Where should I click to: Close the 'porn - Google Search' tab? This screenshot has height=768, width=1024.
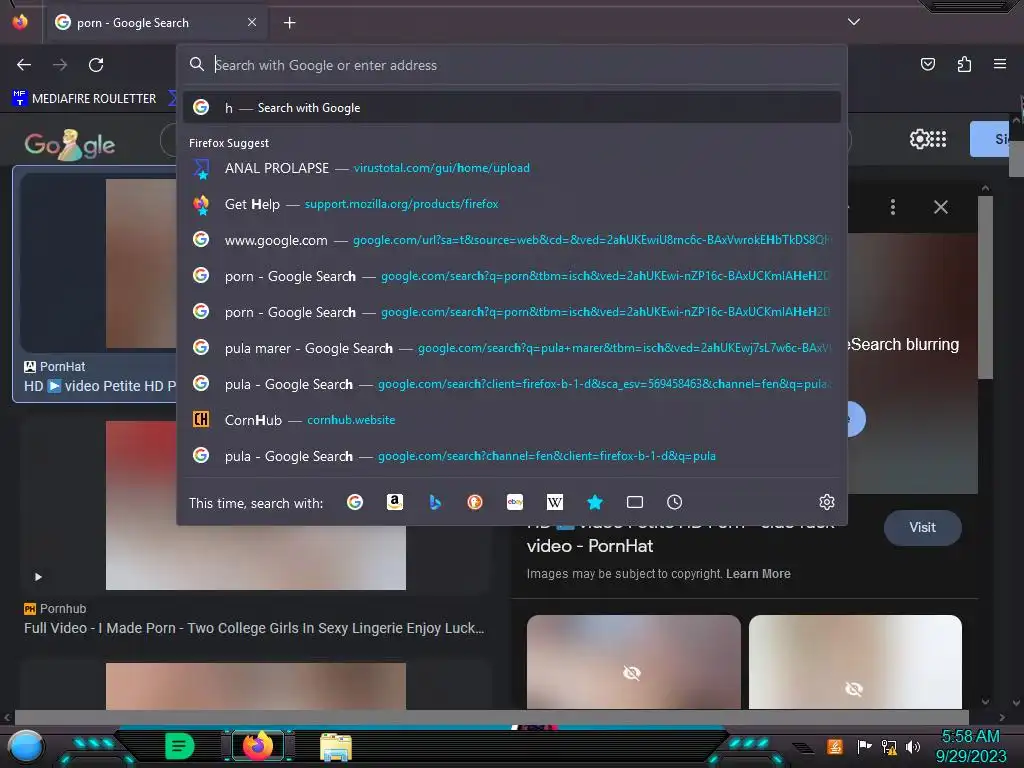coord(252,22)
